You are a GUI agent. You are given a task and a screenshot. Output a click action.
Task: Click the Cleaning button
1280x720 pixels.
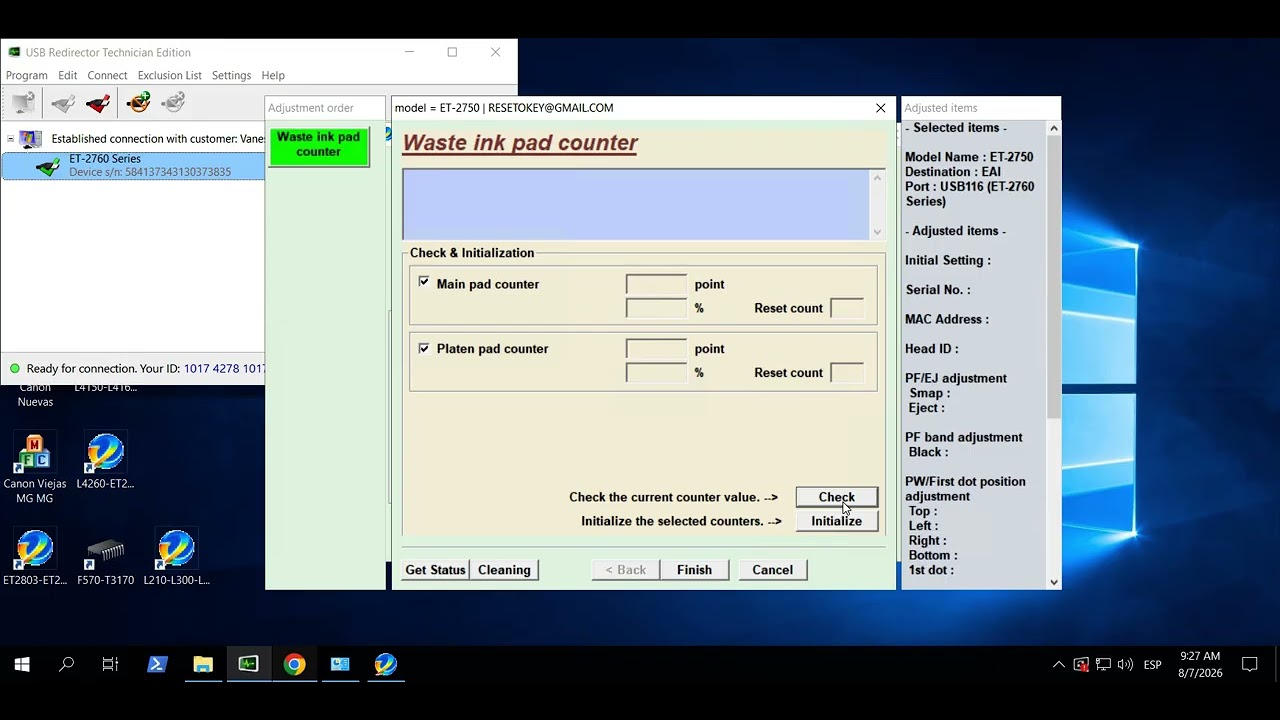pos(504,570)
